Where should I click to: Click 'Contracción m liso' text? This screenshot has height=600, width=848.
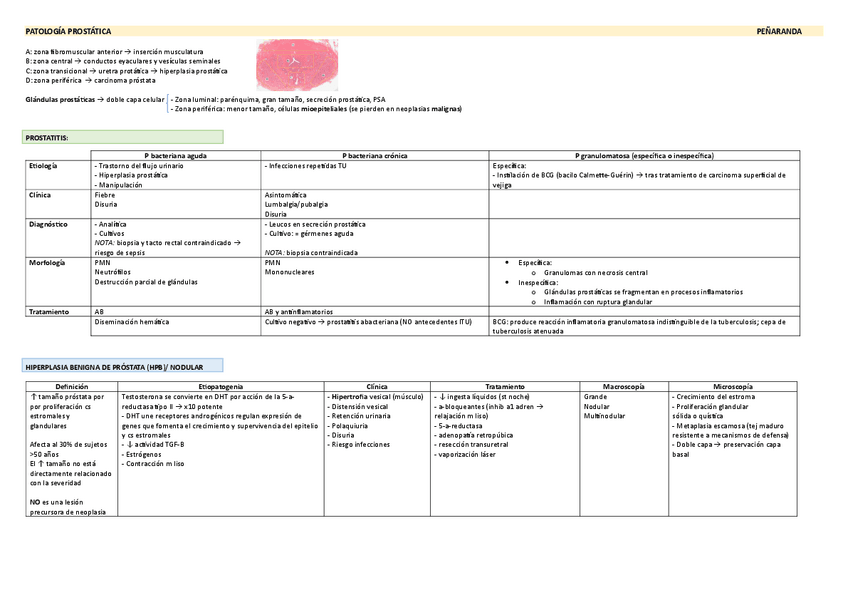155,464
